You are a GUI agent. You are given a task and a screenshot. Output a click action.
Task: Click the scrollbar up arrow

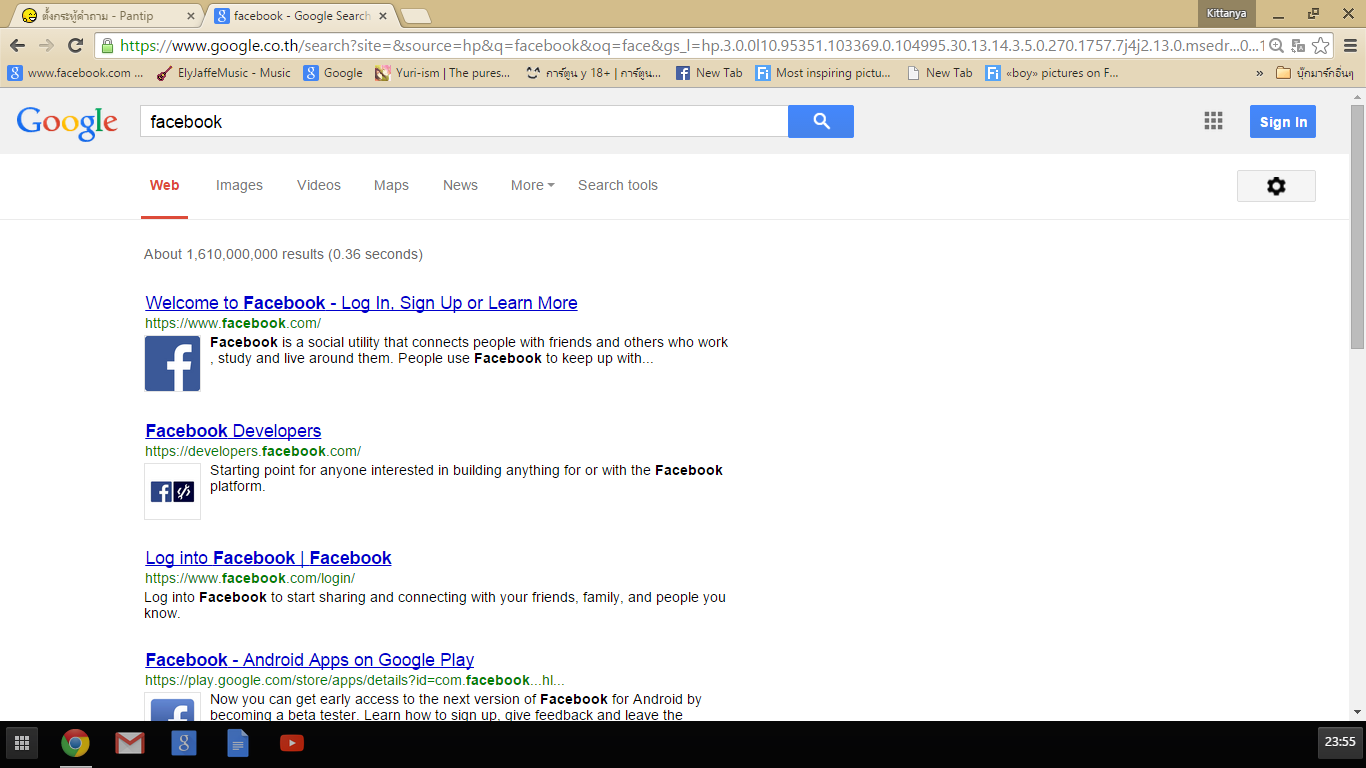point(1357,95)
